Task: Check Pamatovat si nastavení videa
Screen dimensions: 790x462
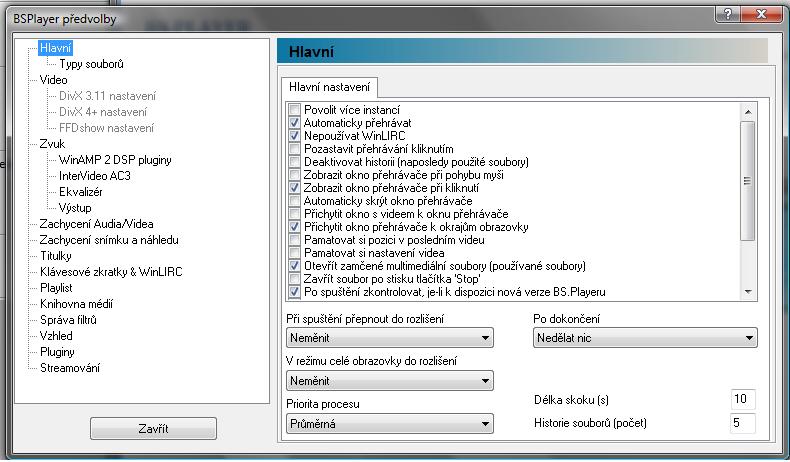Action: coord(295,253)
